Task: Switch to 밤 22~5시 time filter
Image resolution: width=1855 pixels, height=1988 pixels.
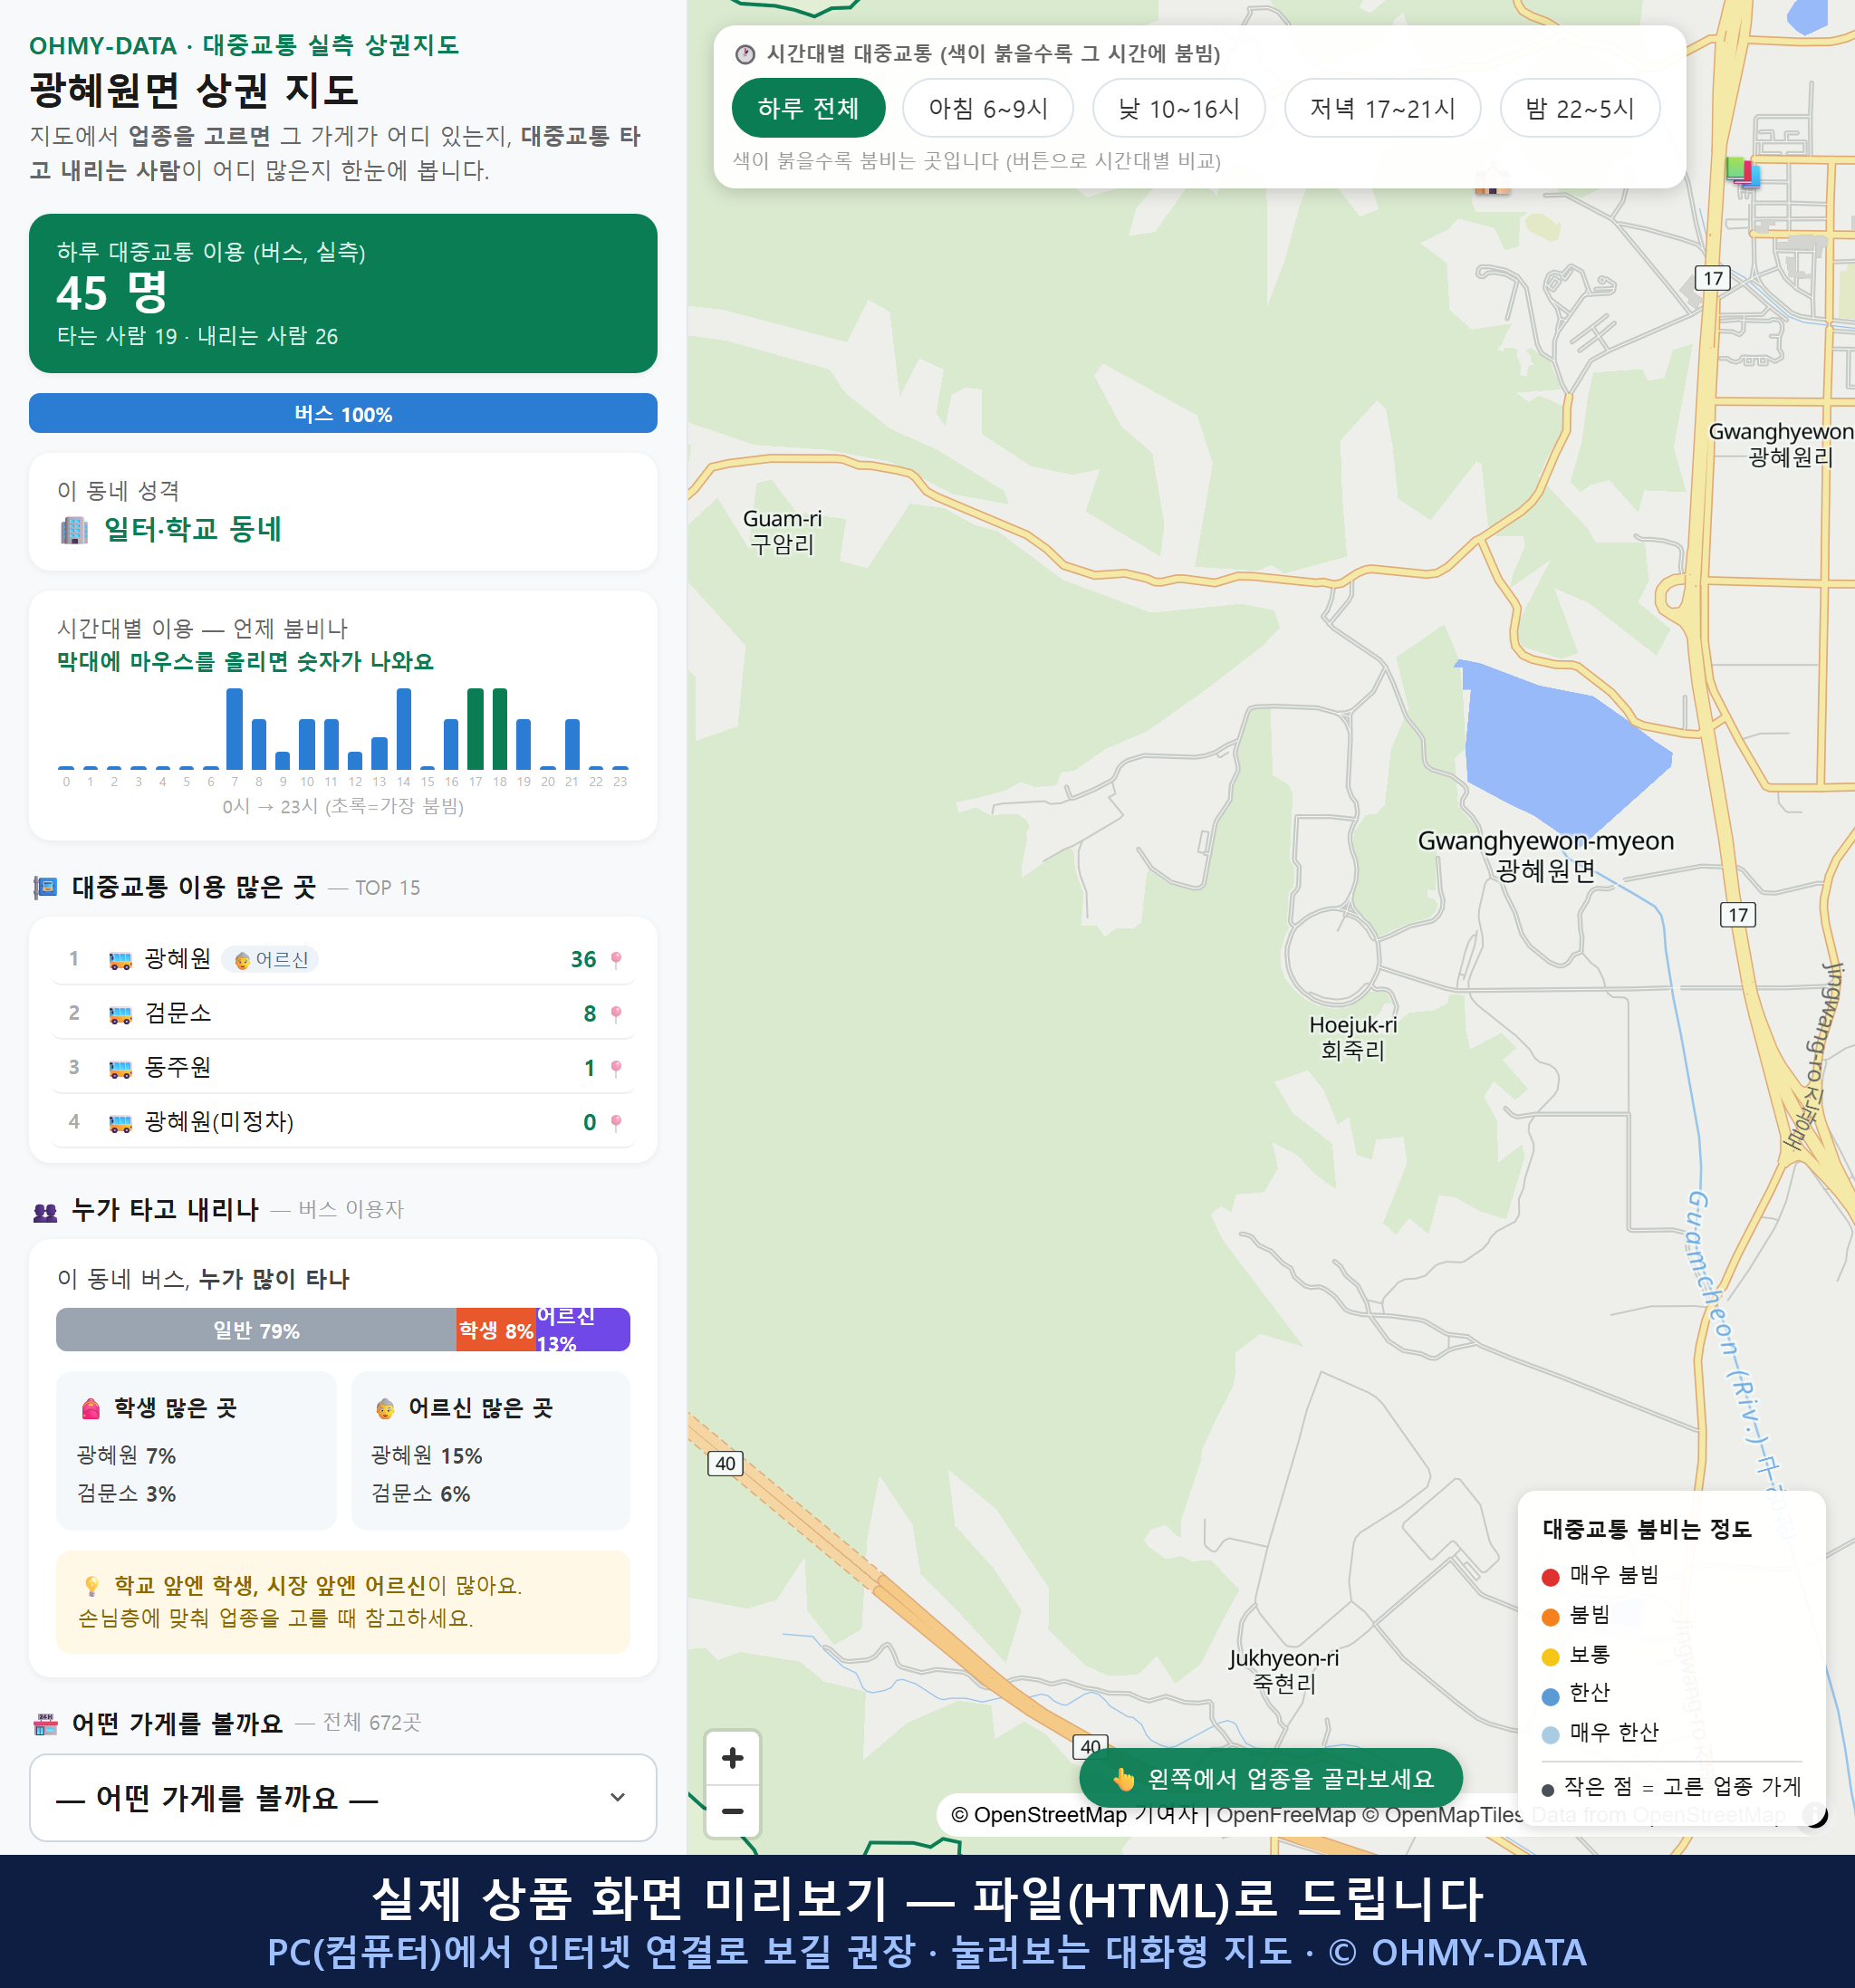Action: pos(1580,108)
